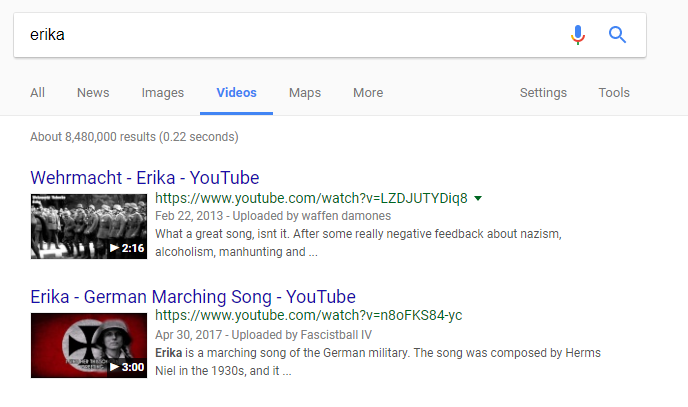Click the play icon on 2:16 video
Viewport: 688px width, 407px height.
[114, 248]
